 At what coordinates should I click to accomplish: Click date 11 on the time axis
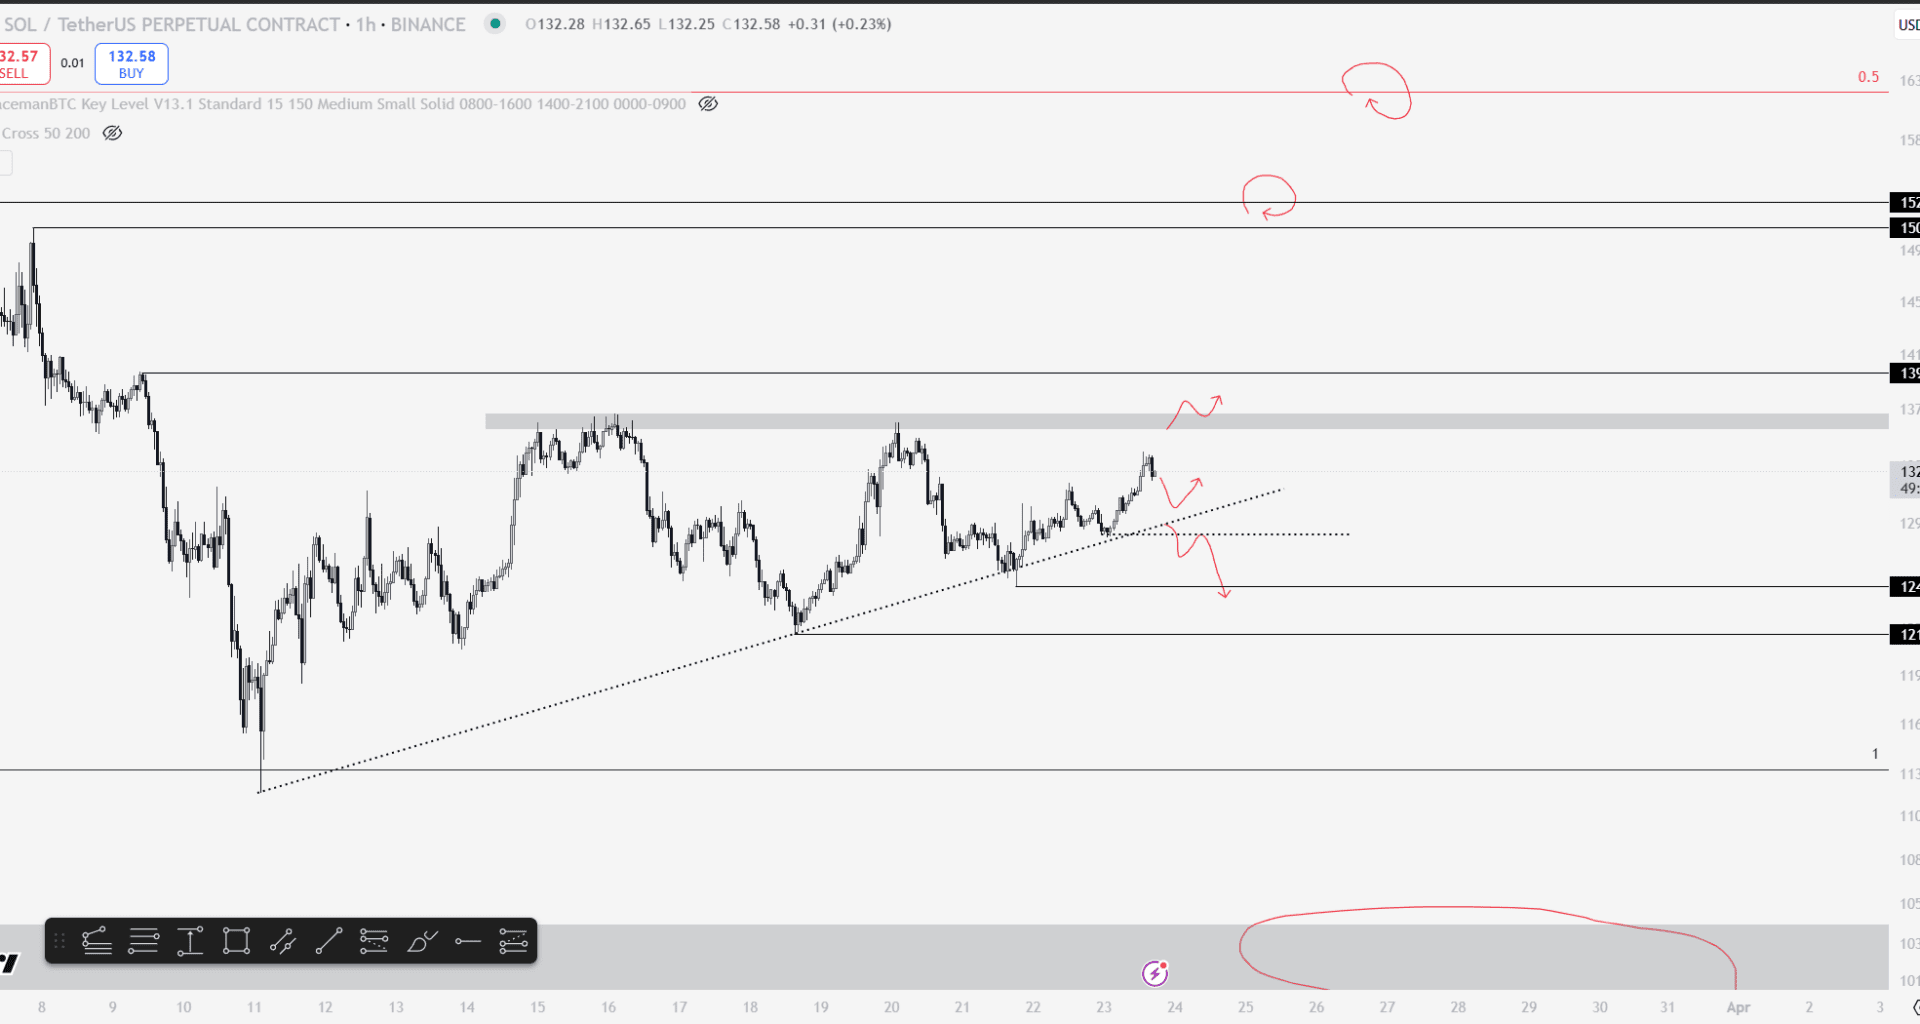tap(254, 1007)
